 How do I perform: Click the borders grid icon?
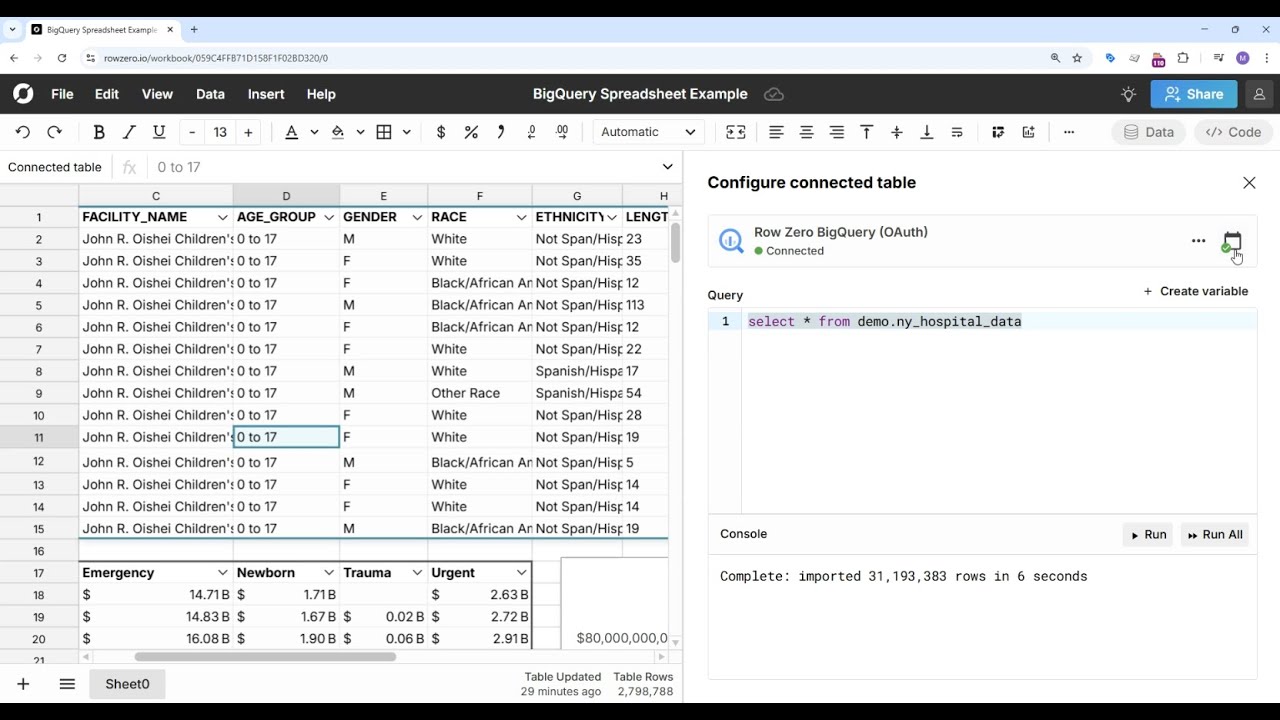(384, 132)
